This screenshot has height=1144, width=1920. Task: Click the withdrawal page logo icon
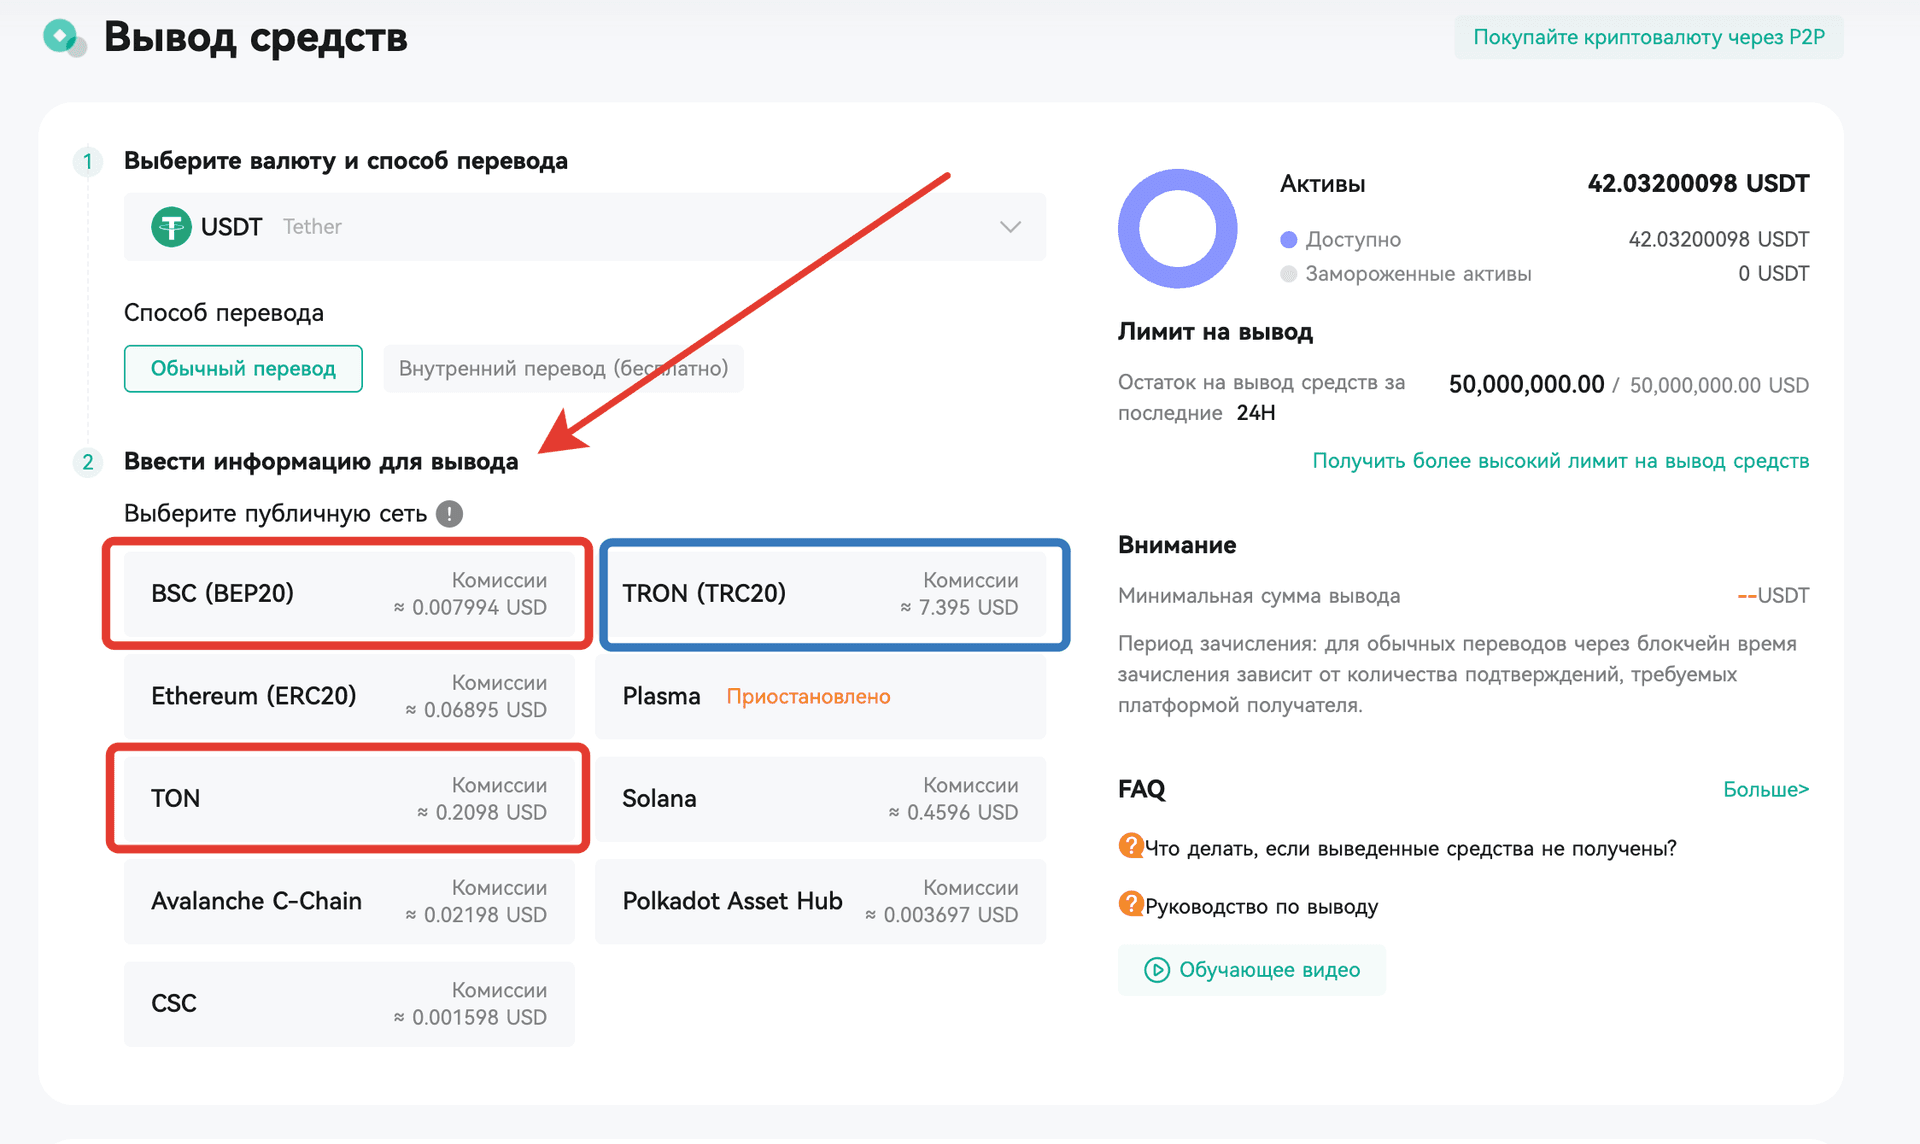click(64, 38)
